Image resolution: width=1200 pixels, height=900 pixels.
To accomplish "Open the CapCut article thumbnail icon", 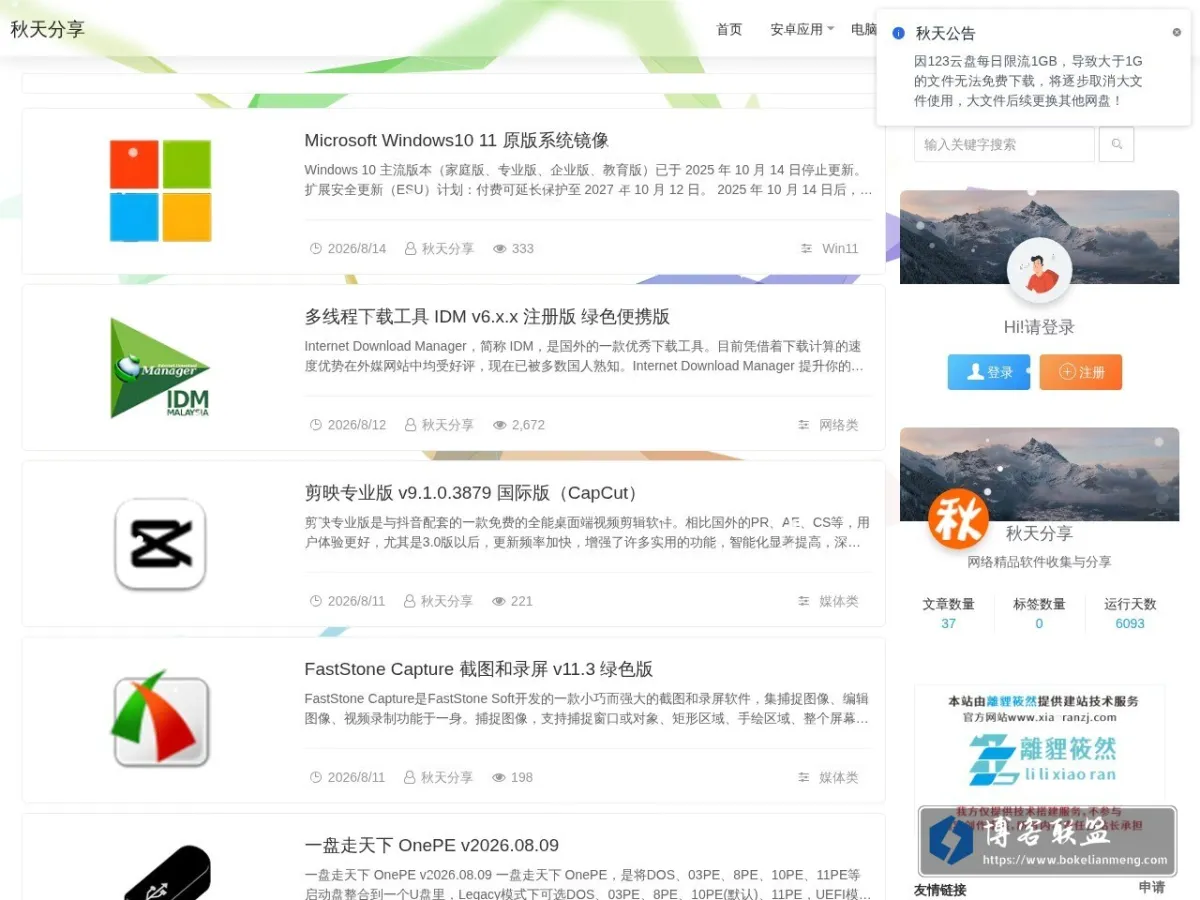I will (x=160, y=544).
